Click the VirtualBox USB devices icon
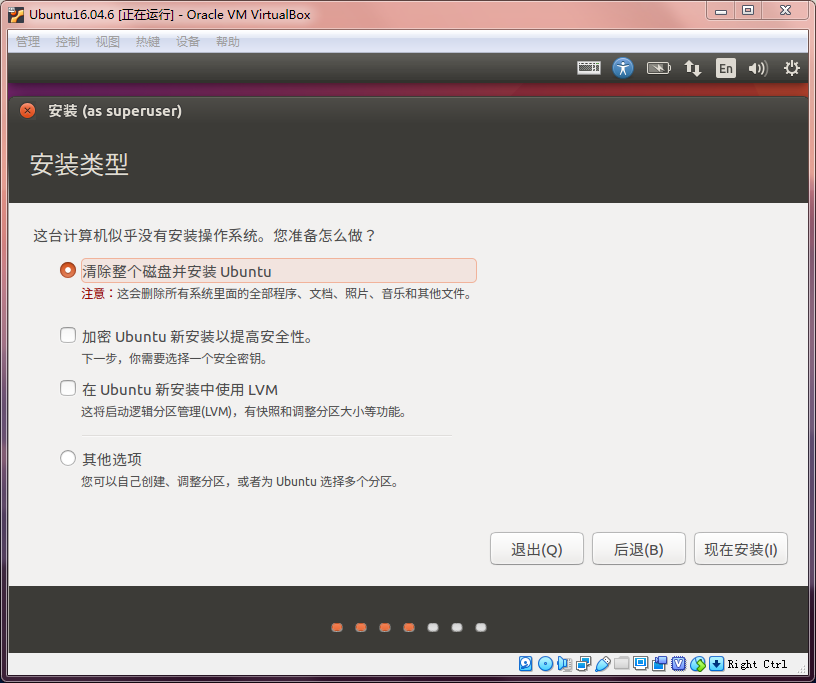Viewport: 816px width, 683px height. 602,664
